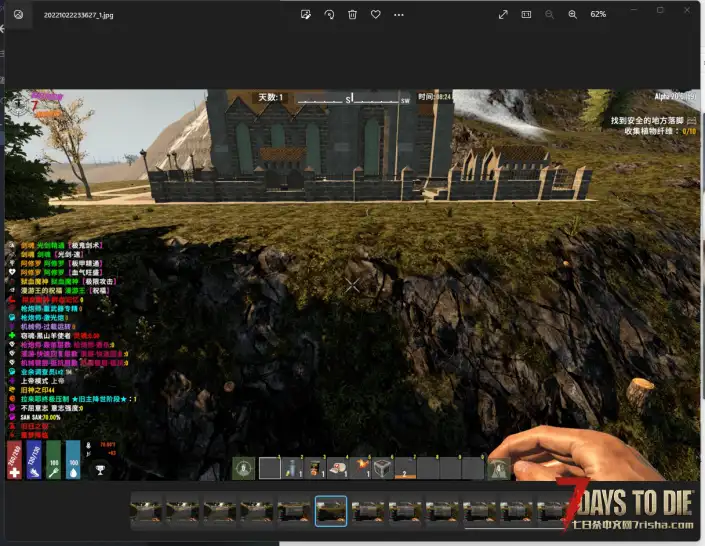This screenshot has height=546, width=705.
Task: Click the filmstrip horizontal scrollbar
Action: point(514,529)
